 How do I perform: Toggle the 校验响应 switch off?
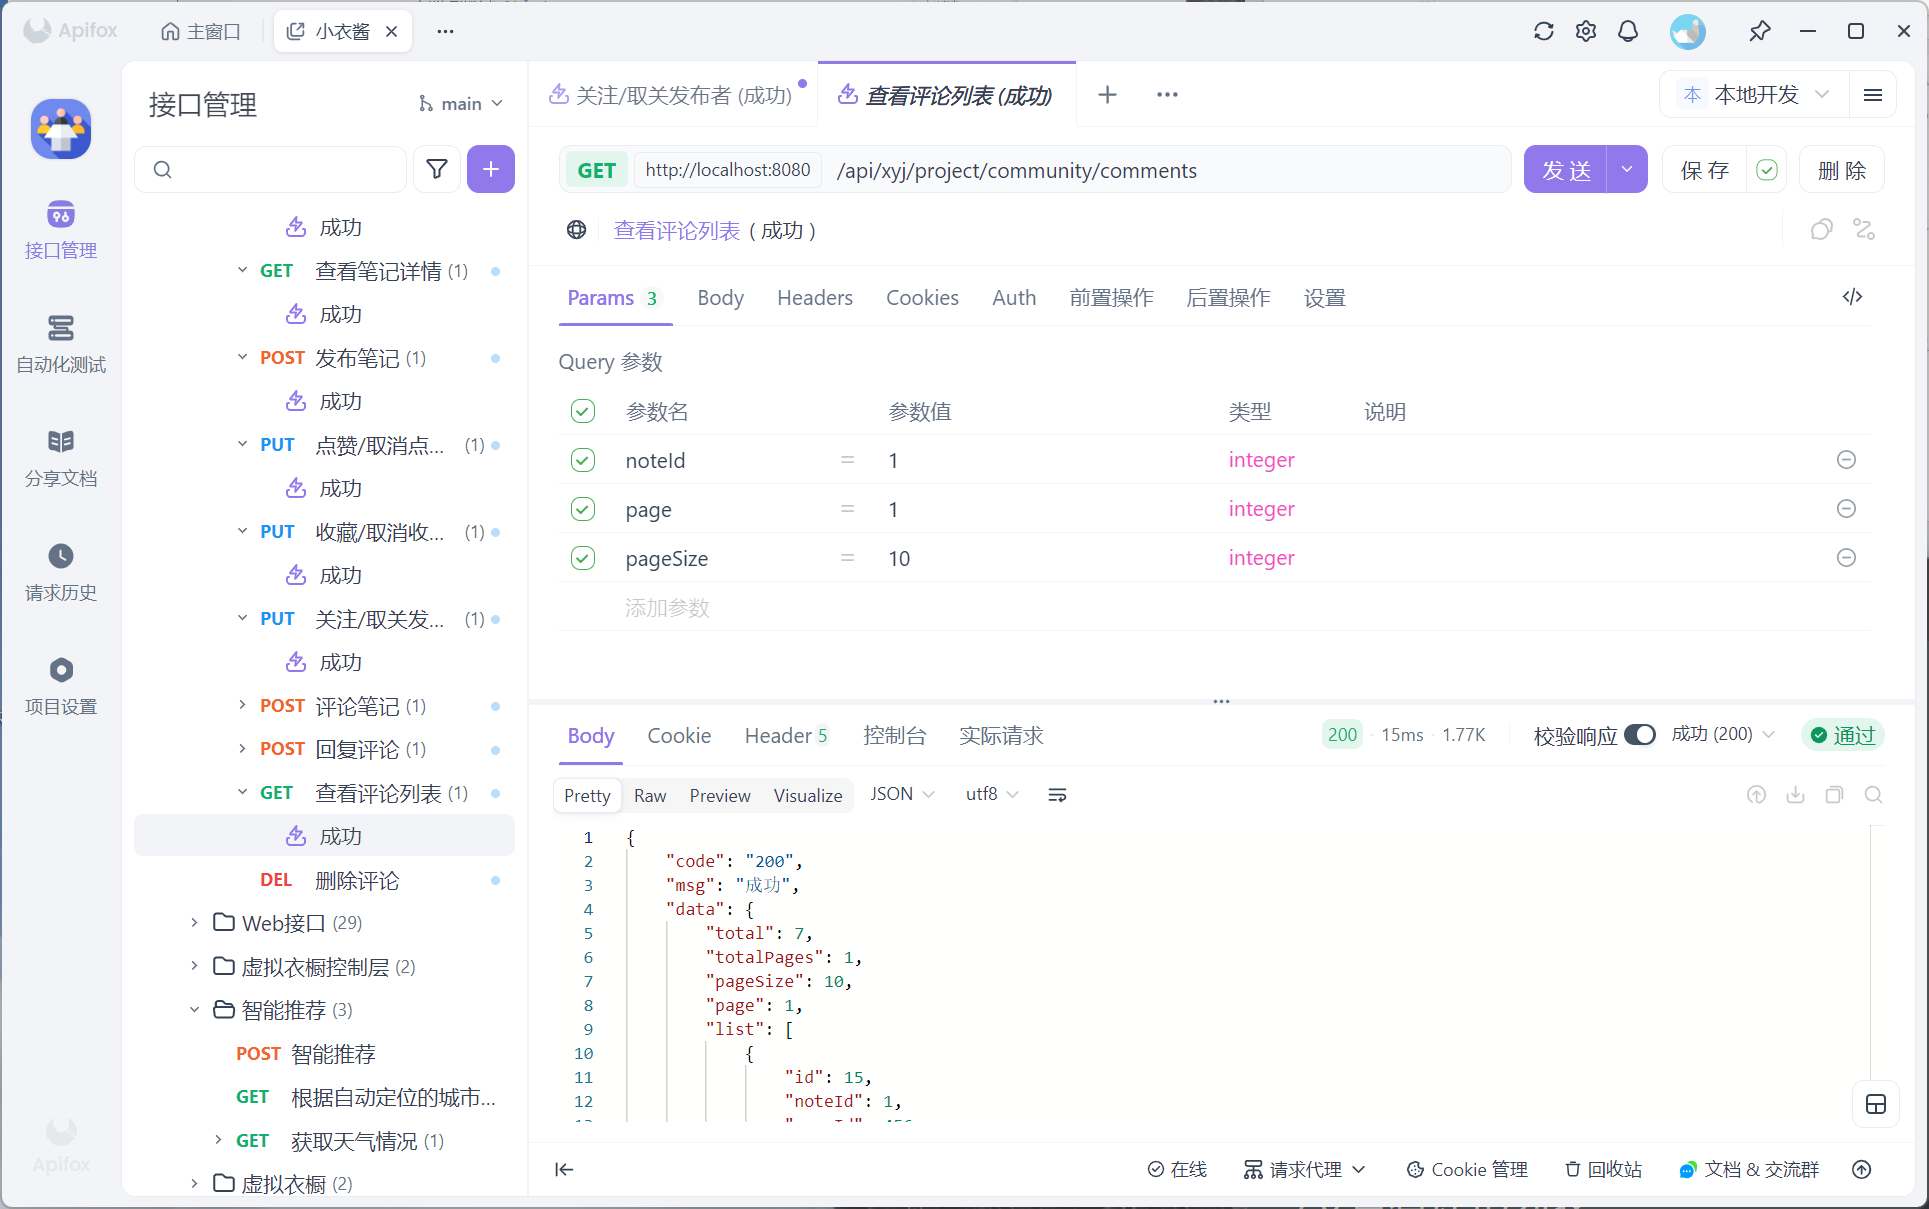click(x=1639, y=735)
